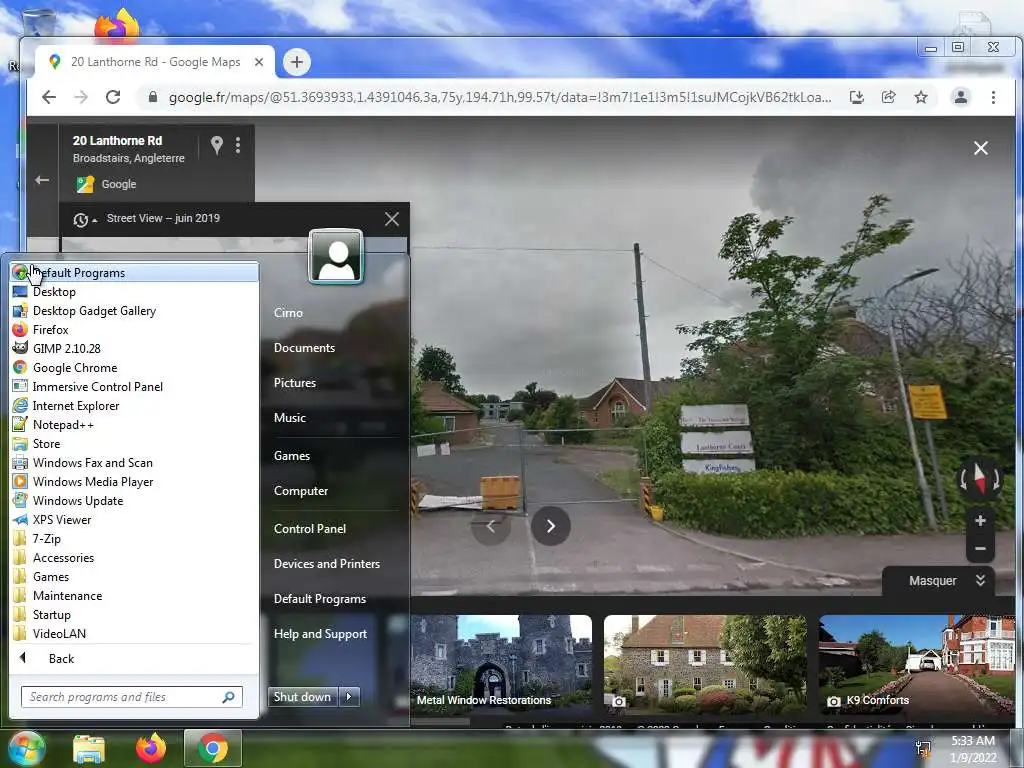1024x768 pixels.
Task: Collapse thumbnails with Masquer button
Action: (939, 581)
